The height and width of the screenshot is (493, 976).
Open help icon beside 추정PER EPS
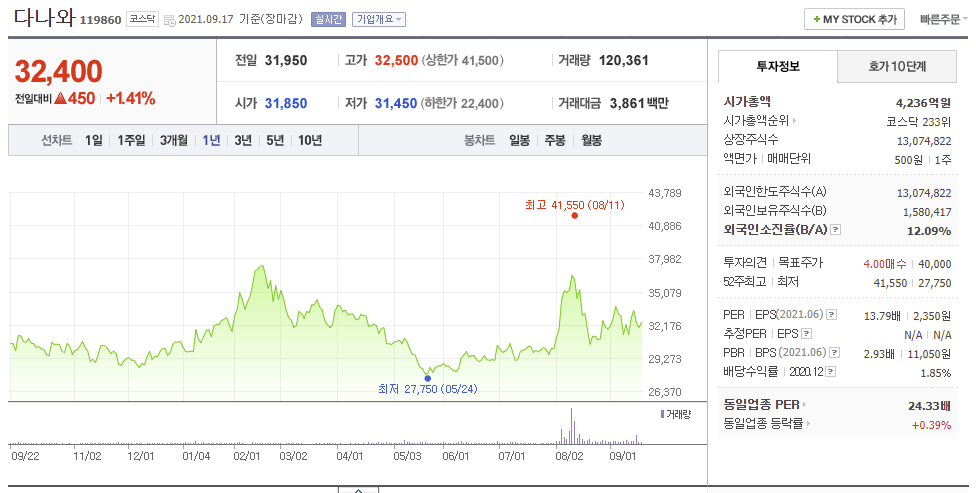point(807,334)
